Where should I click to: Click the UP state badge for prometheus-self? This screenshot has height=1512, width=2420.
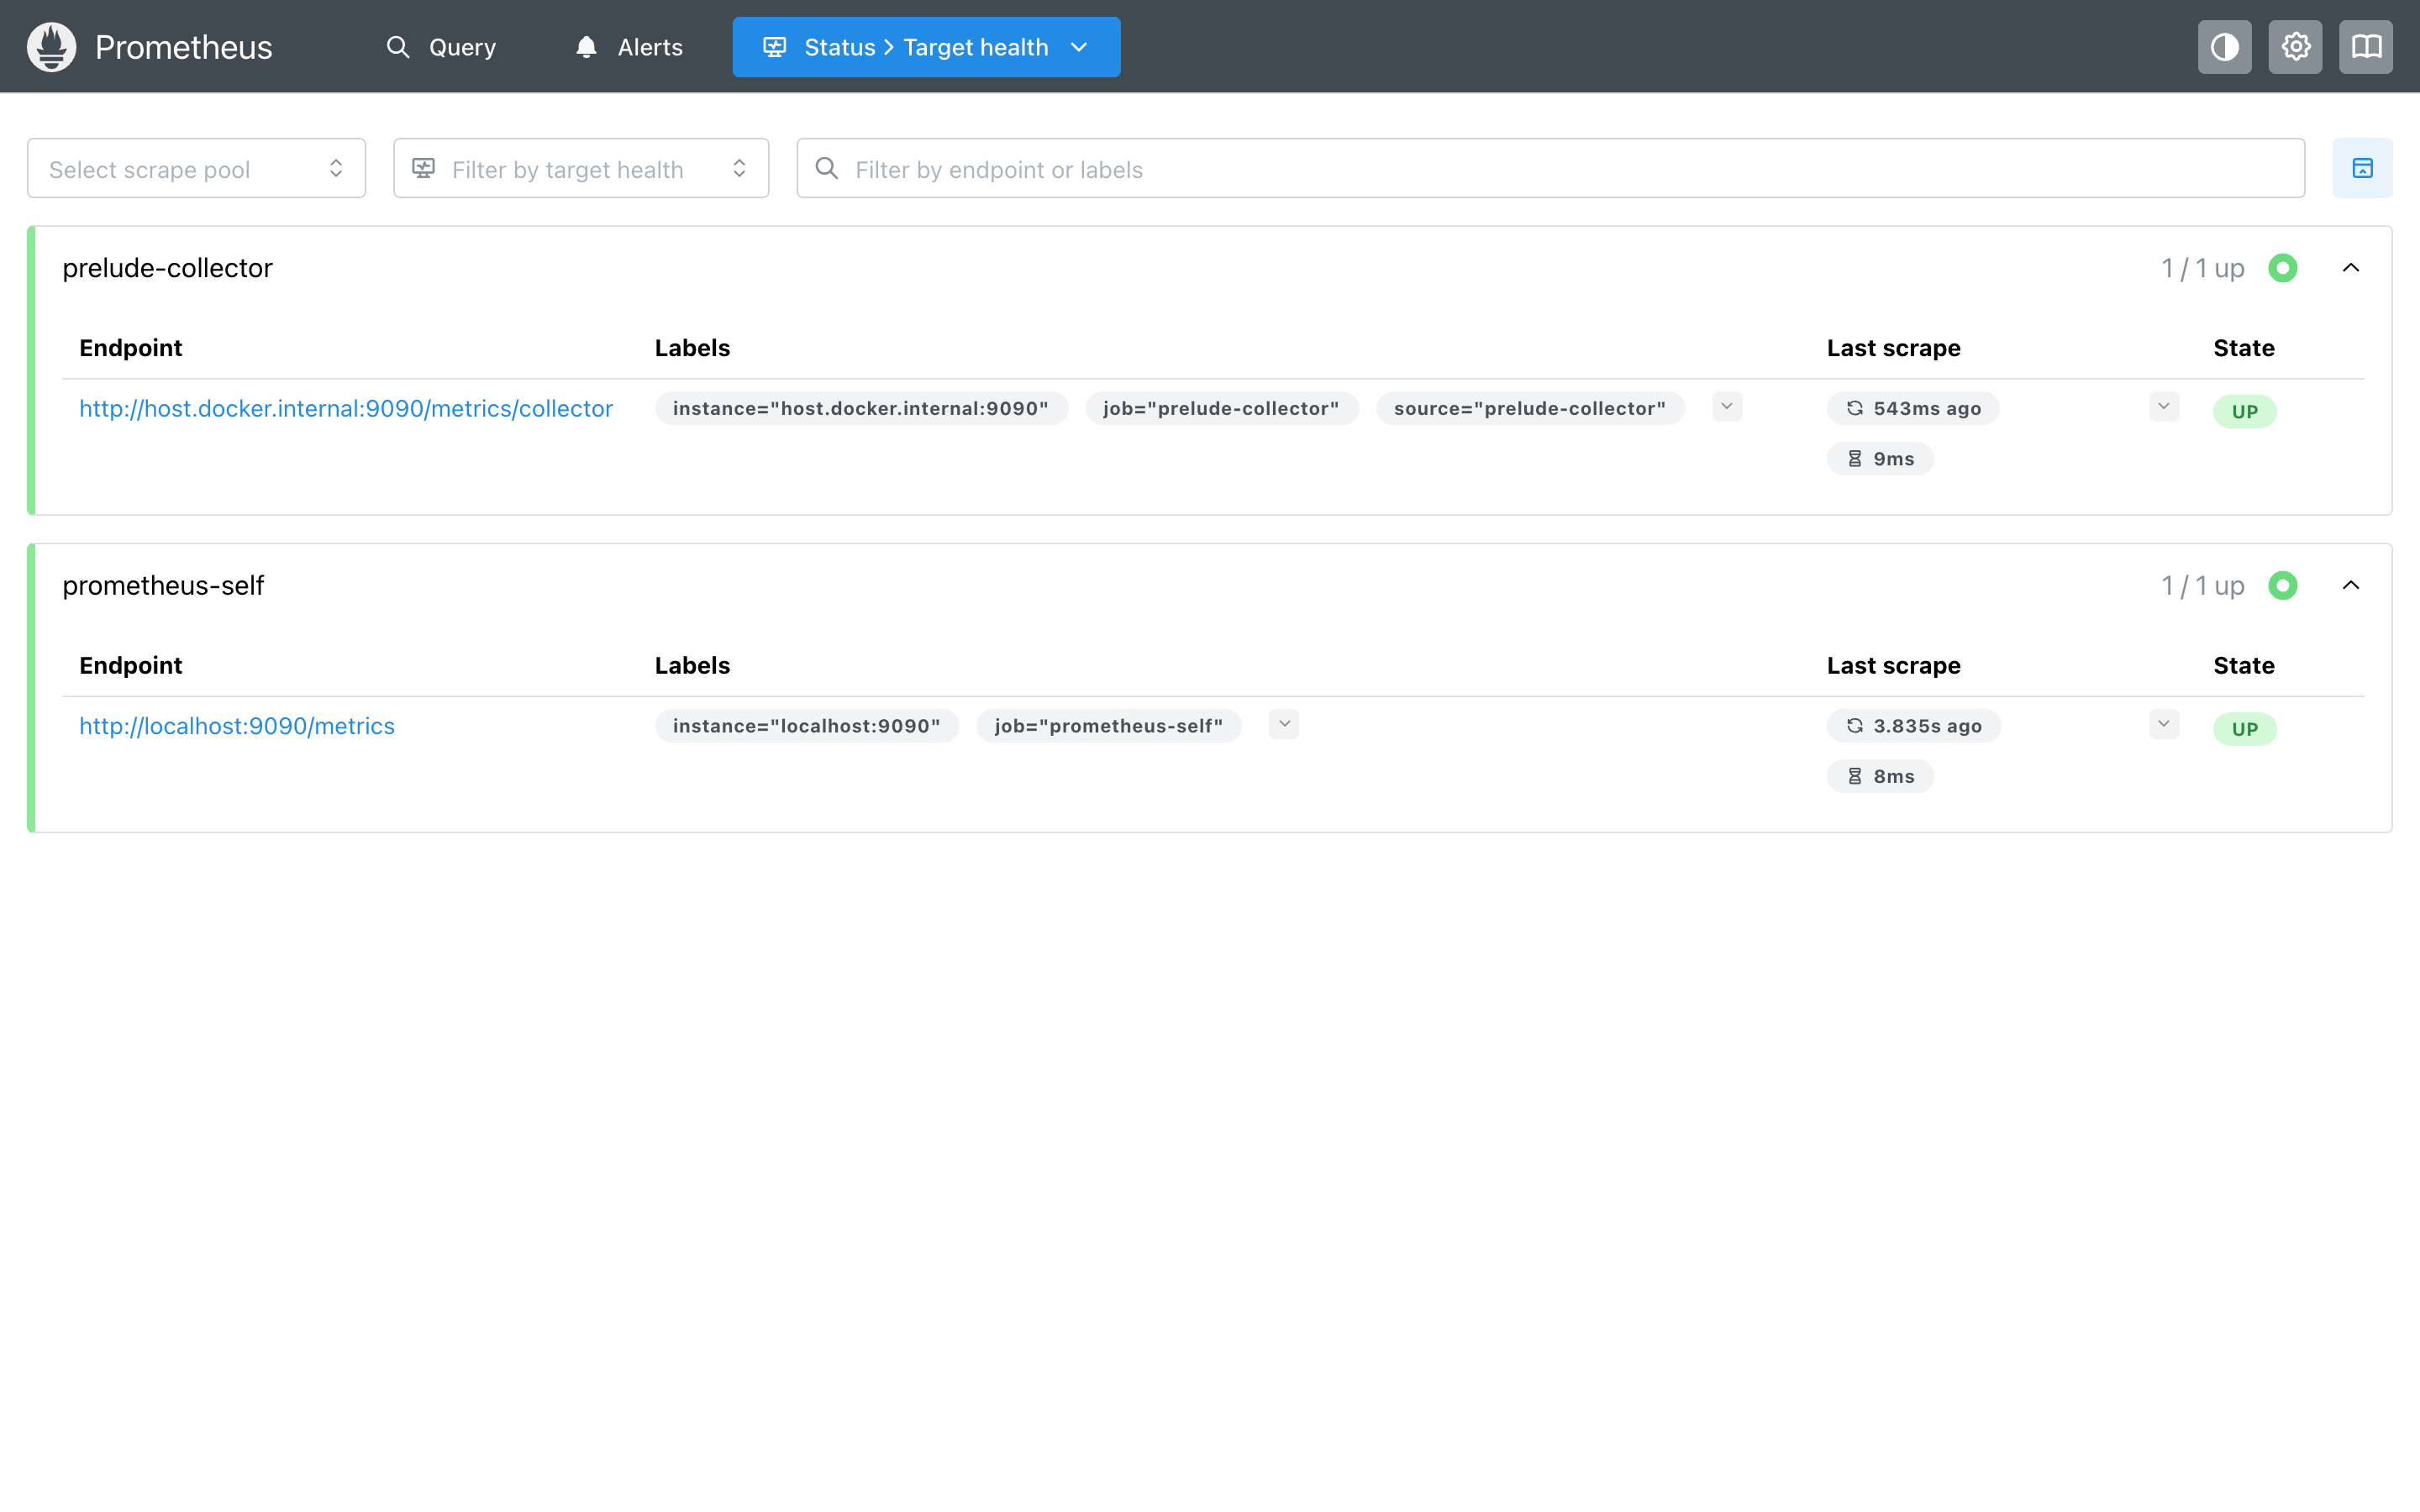(2244, 729)
